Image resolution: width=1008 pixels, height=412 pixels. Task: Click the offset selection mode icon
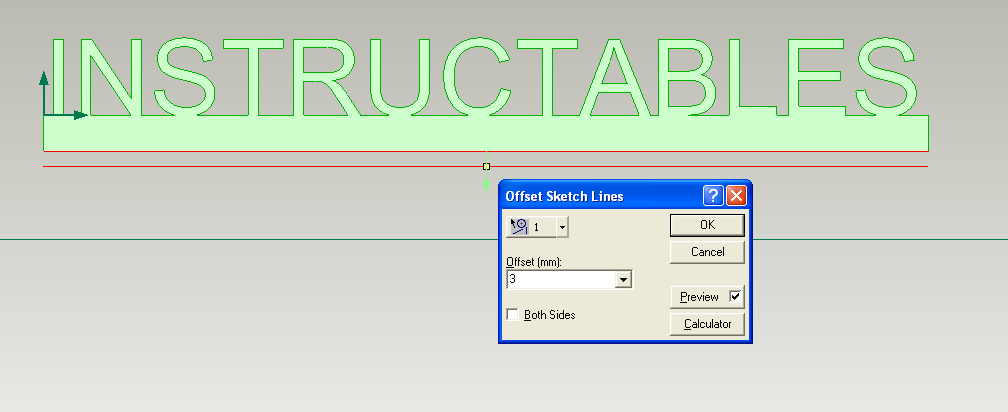519,227
